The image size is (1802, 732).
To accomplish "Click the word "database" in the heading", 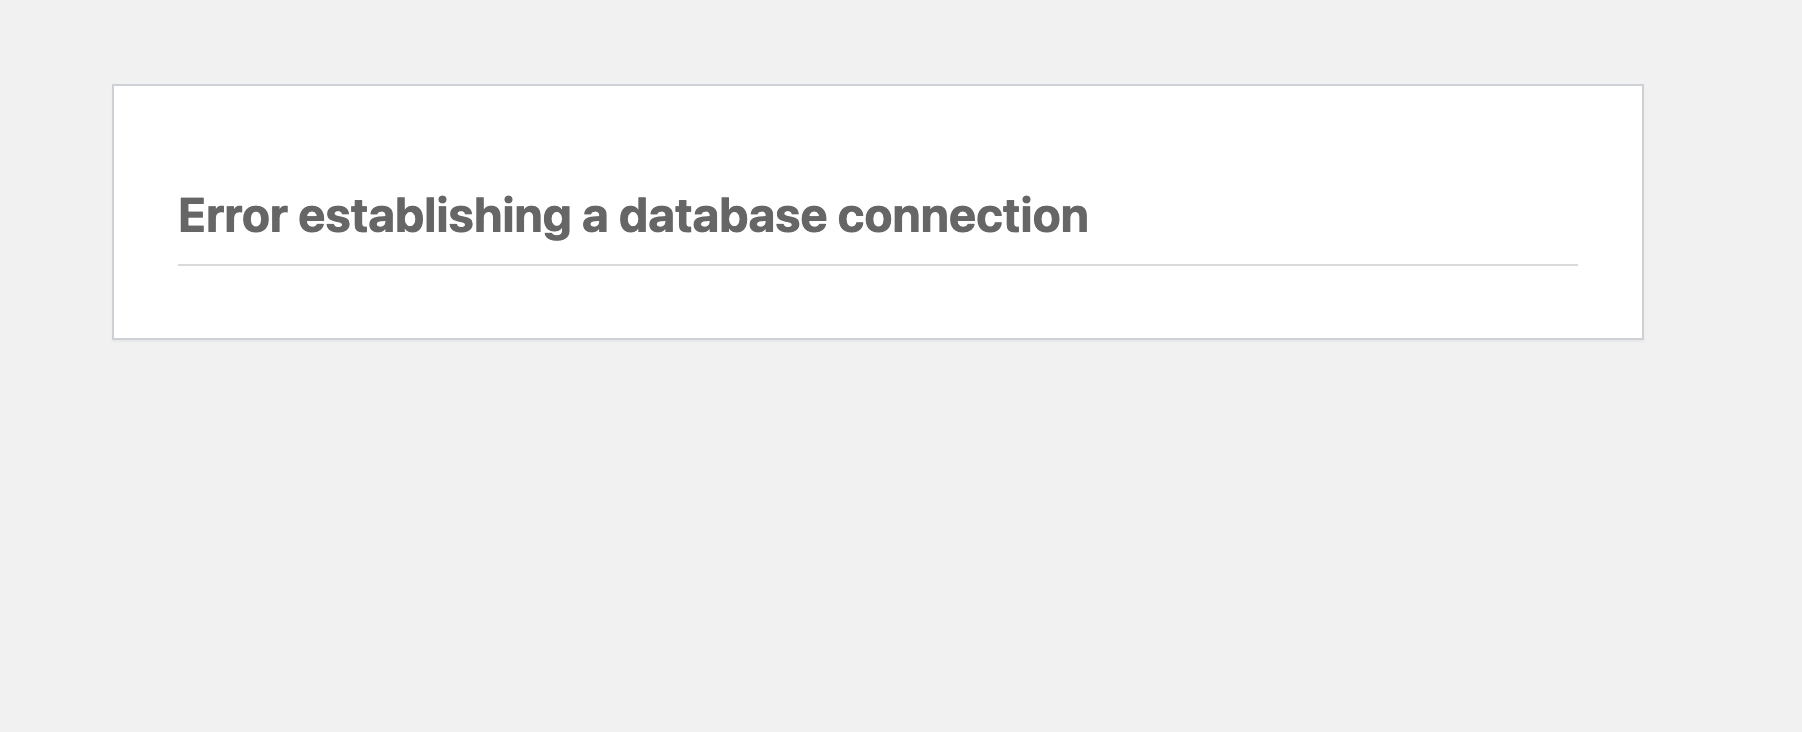I will click(x=722, y=216).
